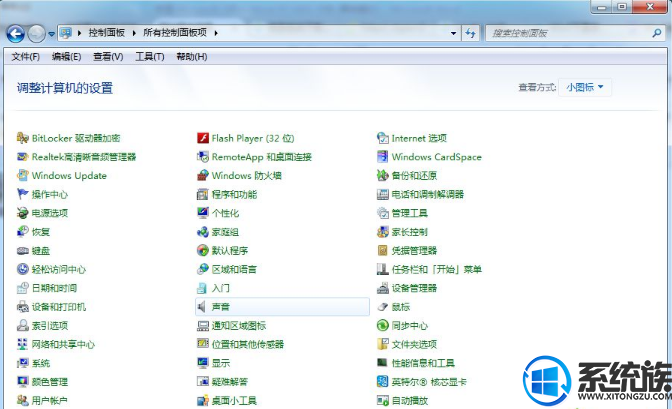Screen dimensions: 672x409
Task: Open the 系统 link
Action: pyautogui.click(x=41, y=363)
